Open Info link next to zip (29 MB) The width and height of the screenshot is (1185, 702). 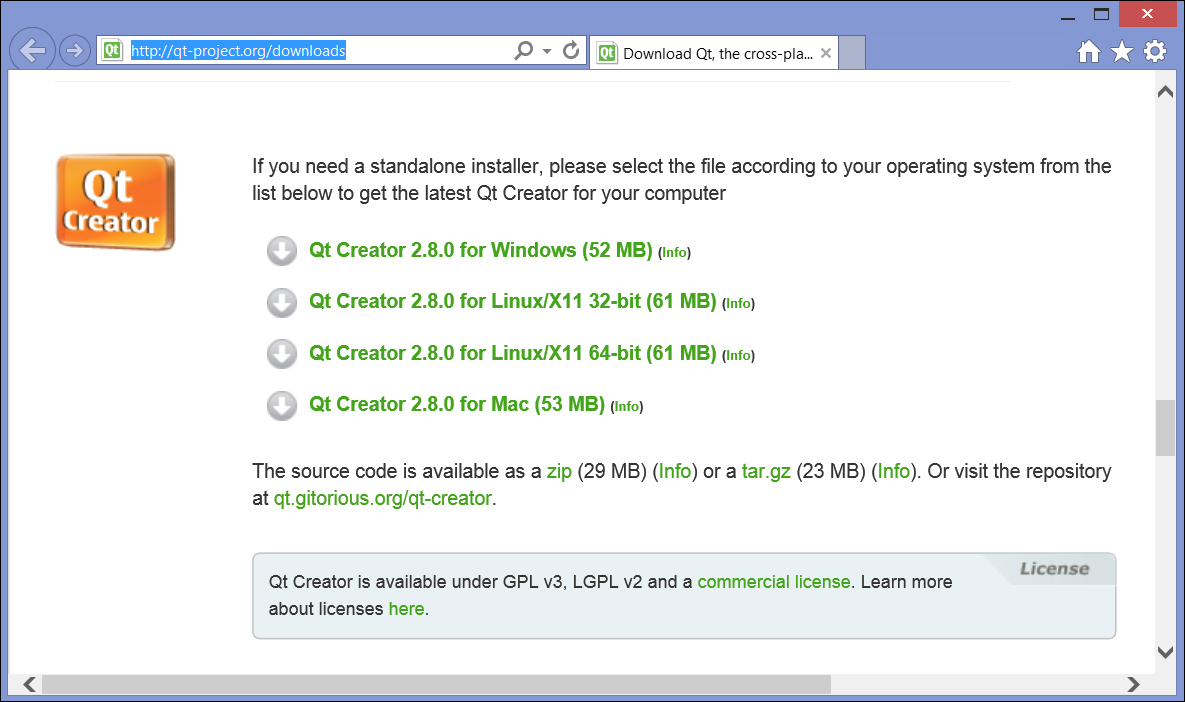click(675, 472)
